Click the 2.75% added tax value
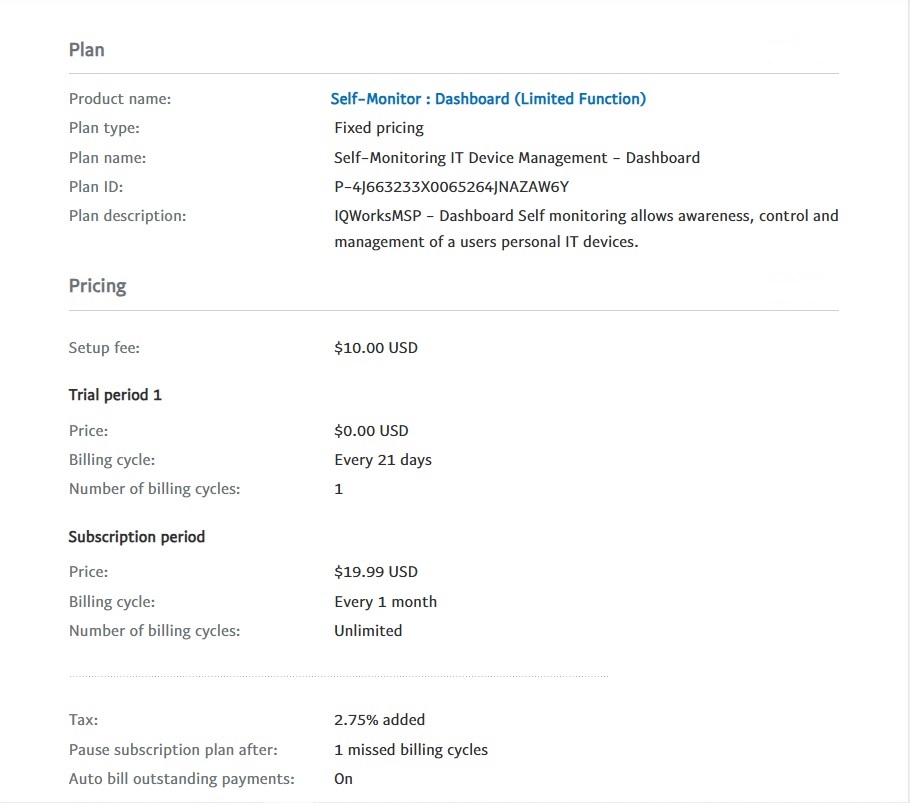Screen dimensions: 910x803 [x=380, y=719]
